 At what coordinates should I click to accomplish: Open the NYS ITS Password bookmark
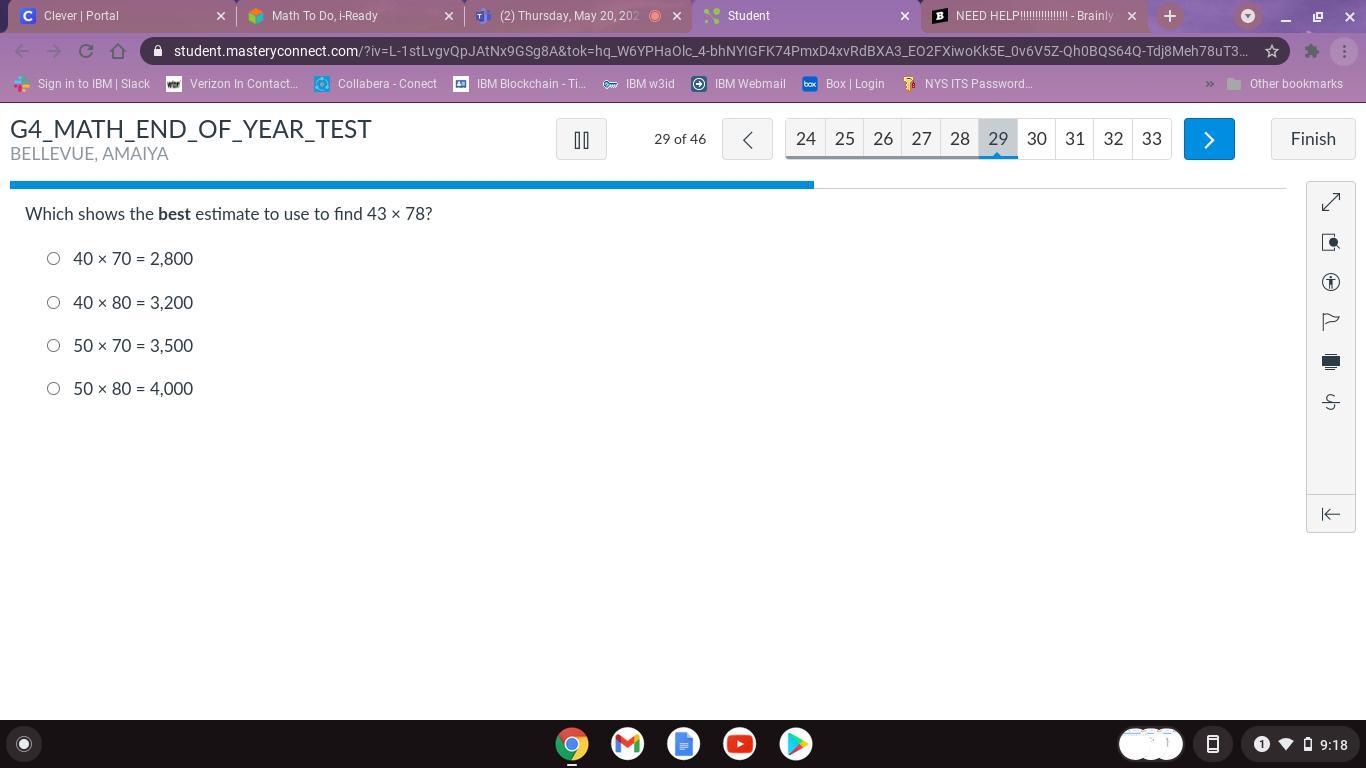point(967,84)
